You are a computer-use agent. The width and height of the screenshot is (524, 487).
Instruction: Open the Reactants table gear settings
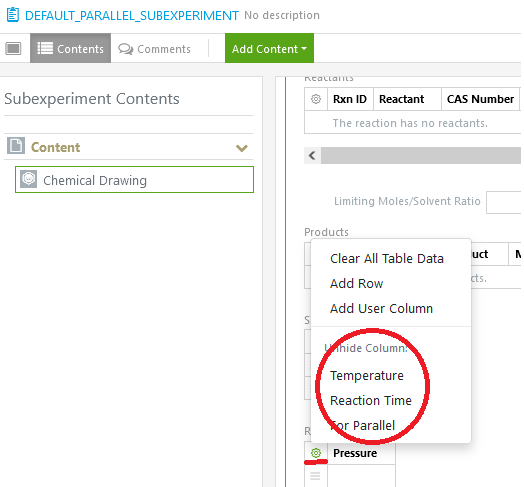(316, 99)
